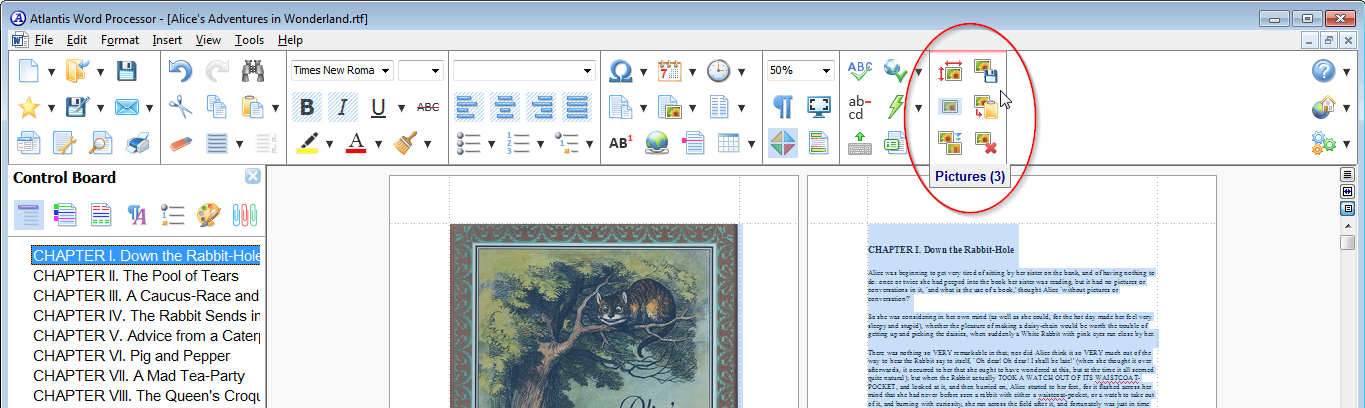Click the spell check ABC checkmark icon
Image resolution: width=1365 pixels, height=408 pixels.
click(860, 71)
